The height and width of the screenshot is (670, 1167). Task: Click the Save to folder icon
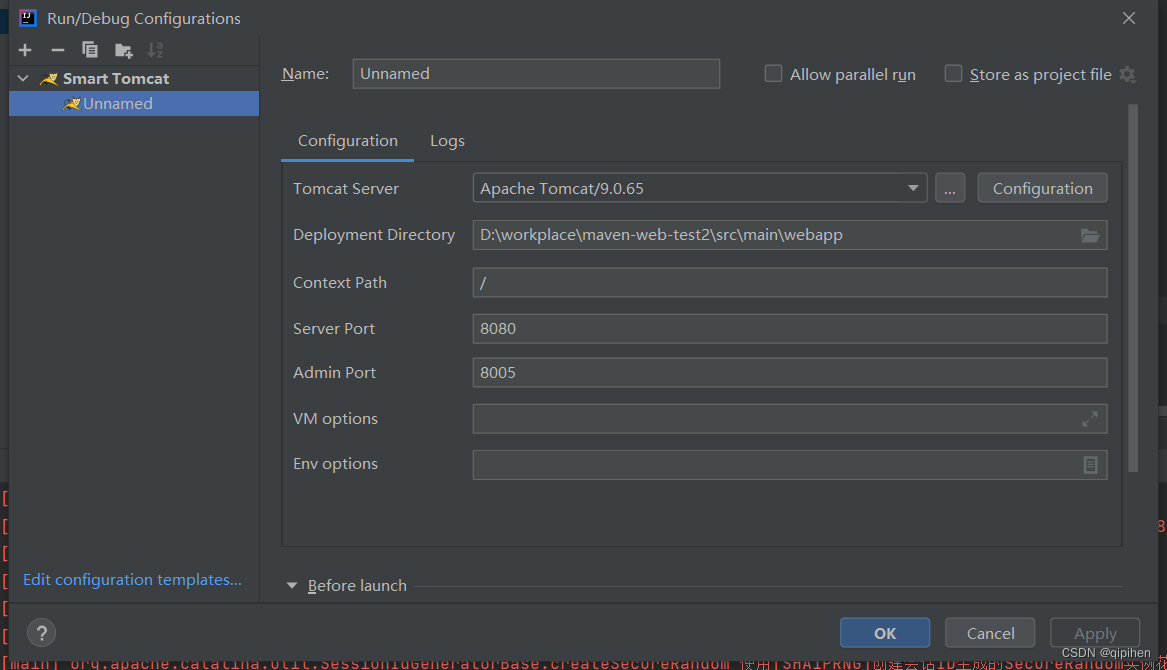click(123, 50)
